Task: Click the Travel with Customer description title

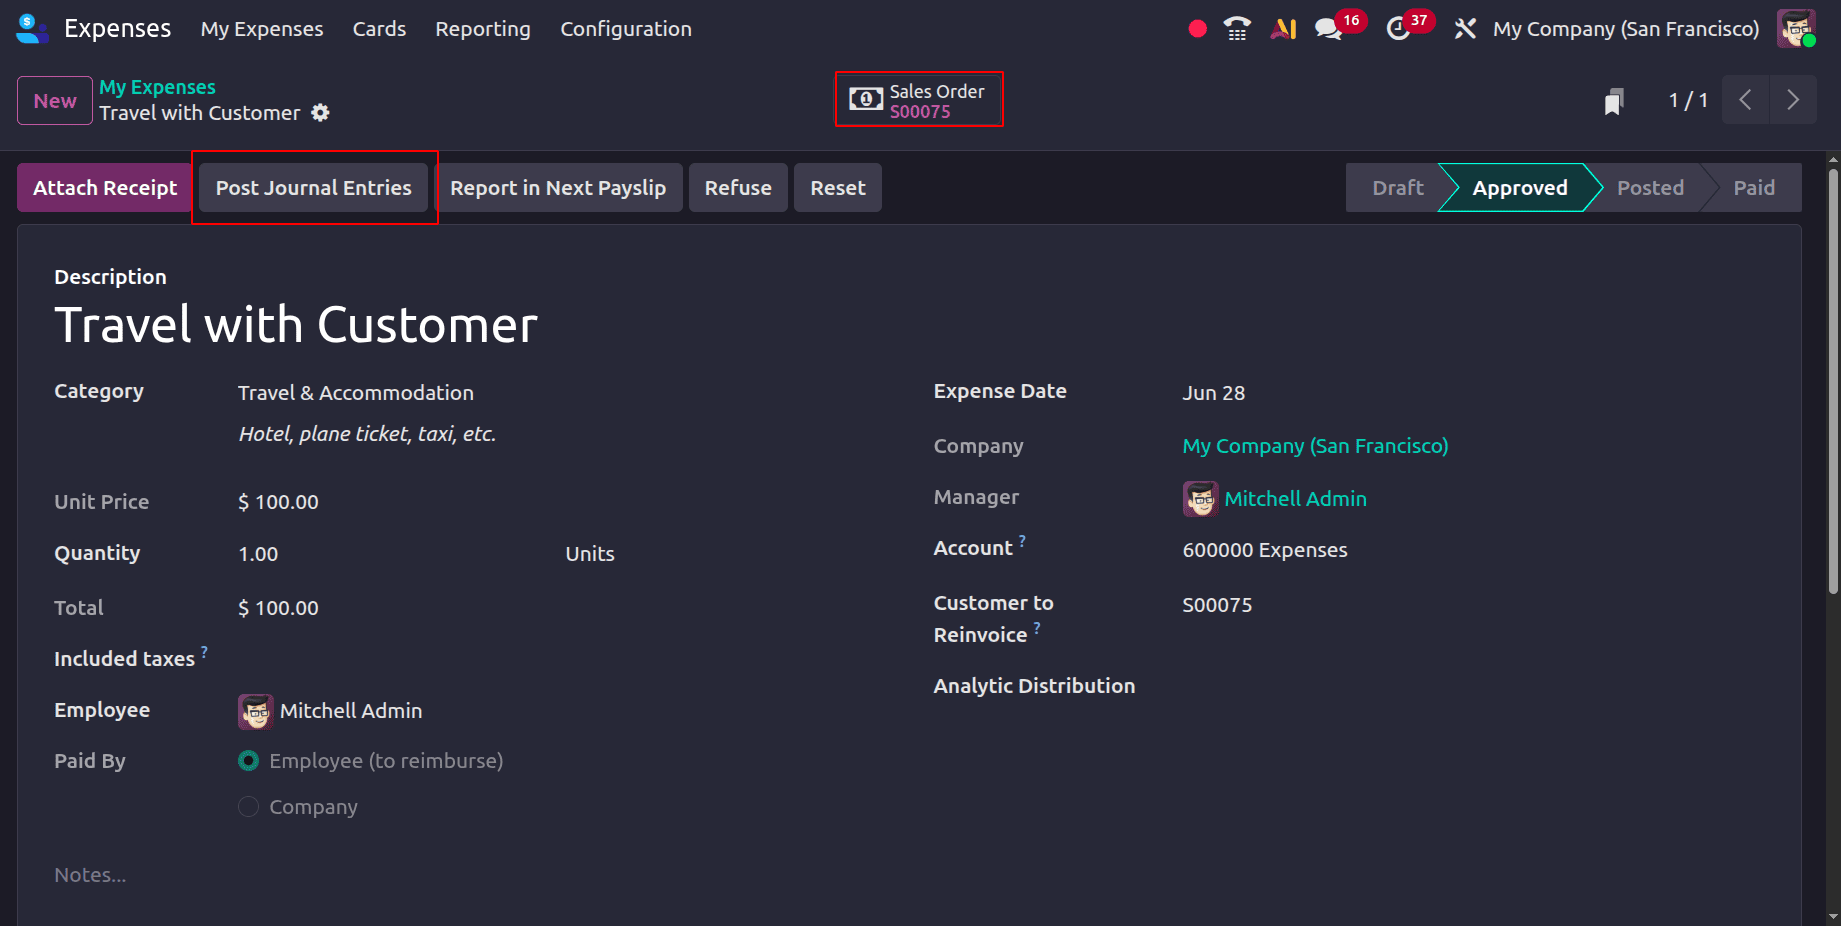Action: [296, 326]
